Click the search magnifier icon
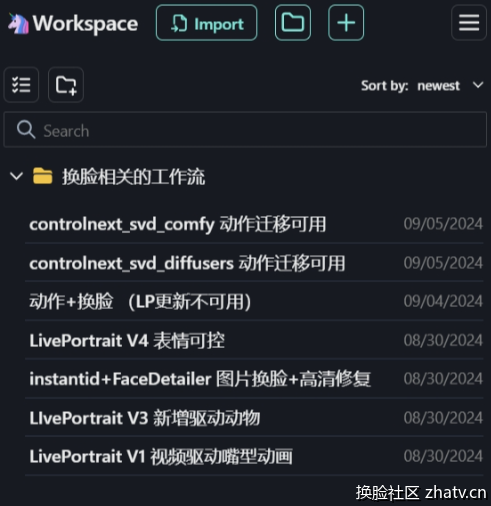Image resolution: width=491 pixels, height=506 pixels. point(26,129)
